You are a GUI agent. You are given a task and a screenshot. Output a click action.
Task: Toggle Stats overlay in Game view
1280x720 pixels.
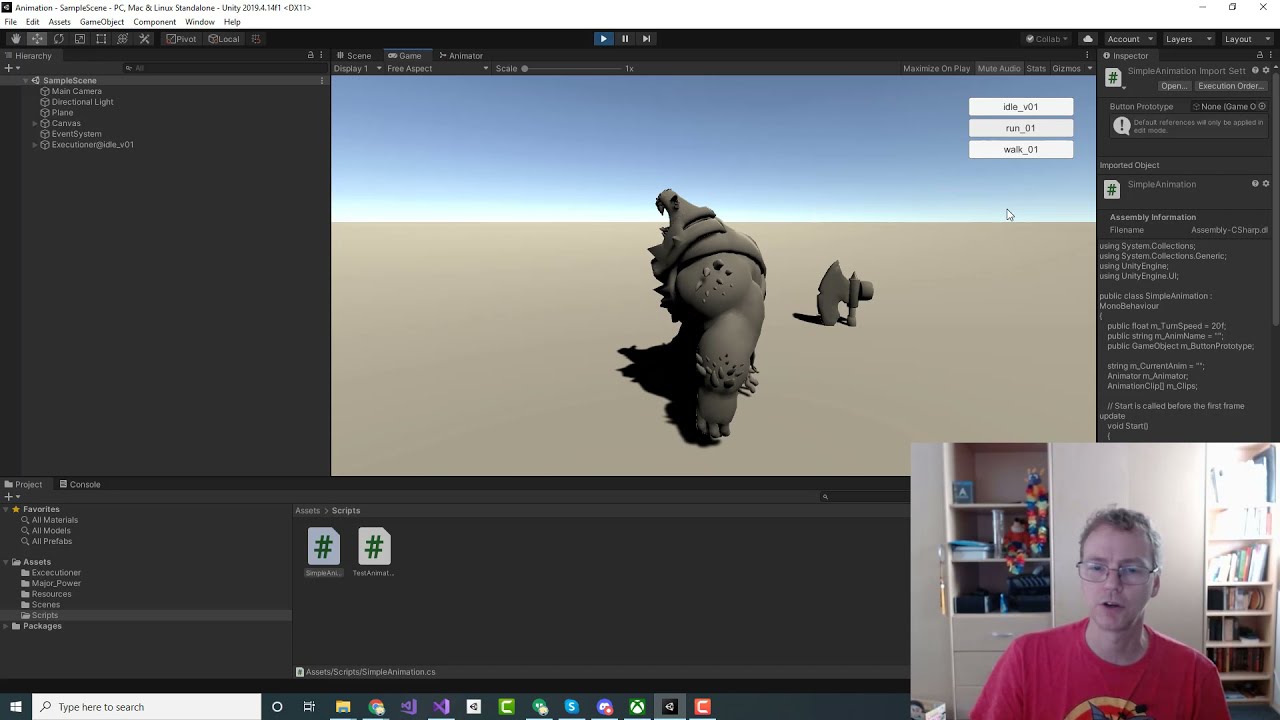click(1036, 68)
